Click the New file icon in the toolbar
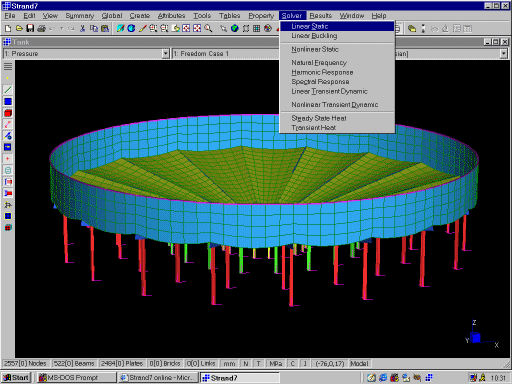 point(8,29)
